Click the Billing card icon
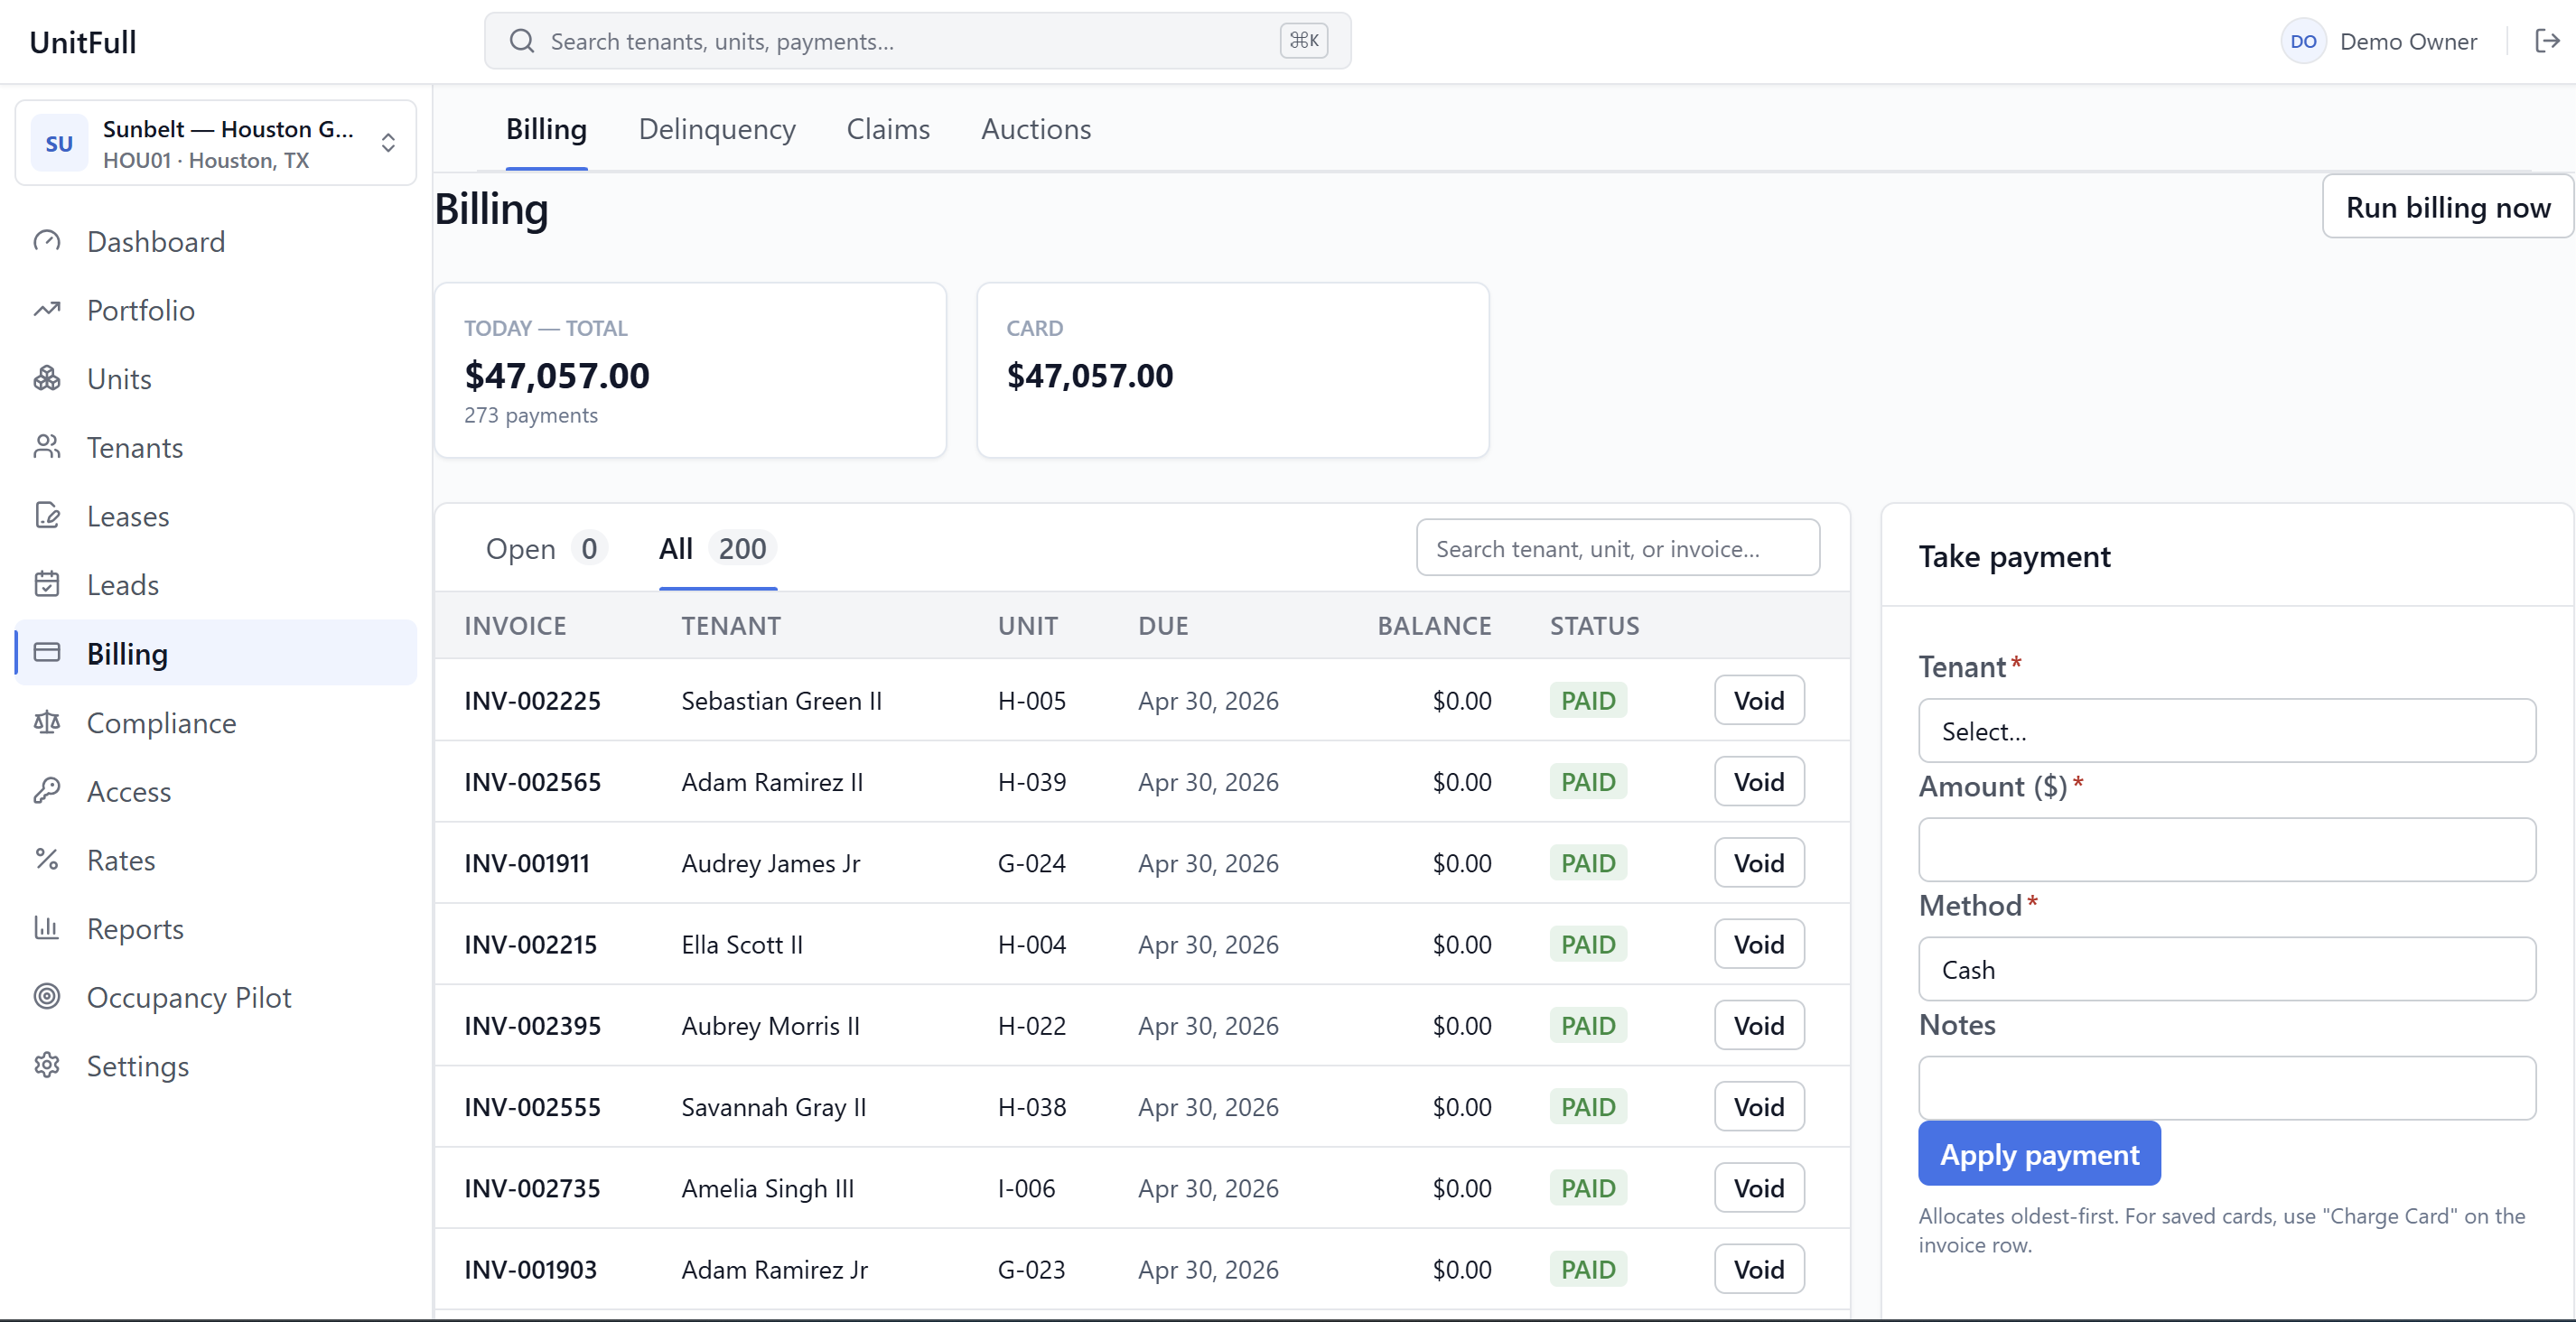The height and width of the screenshot is (1322, 2576). [47, 653]
